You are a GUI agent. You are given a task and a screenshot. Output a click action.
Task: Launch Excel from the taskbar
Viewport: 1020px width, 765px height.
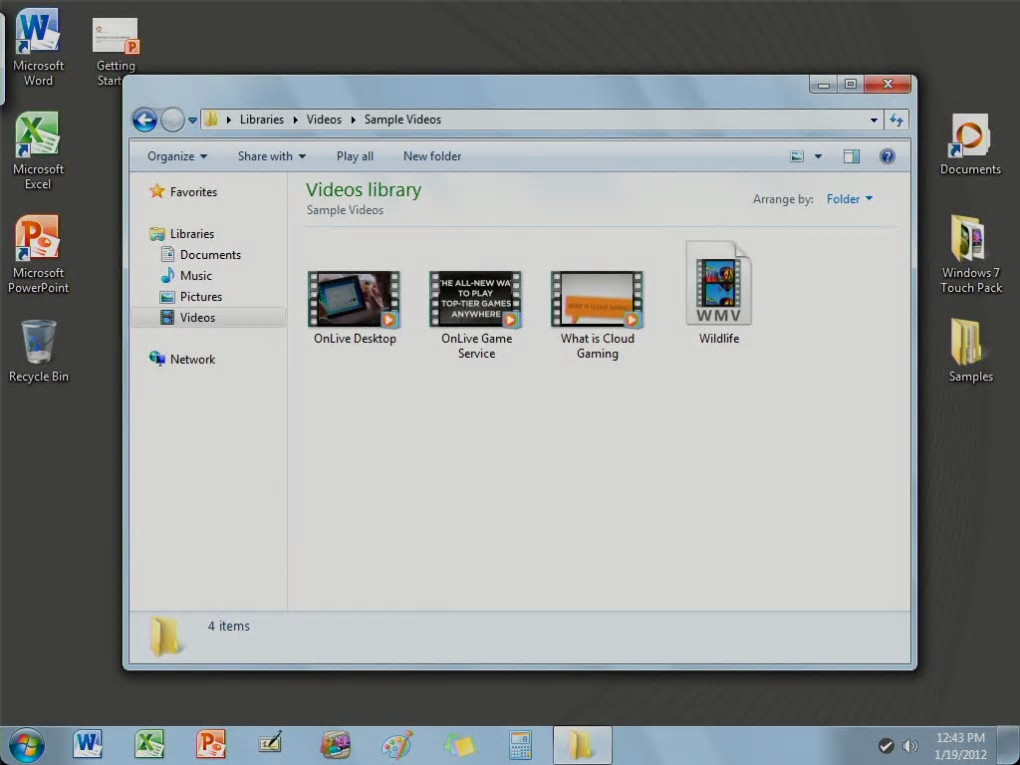point(149,745)
